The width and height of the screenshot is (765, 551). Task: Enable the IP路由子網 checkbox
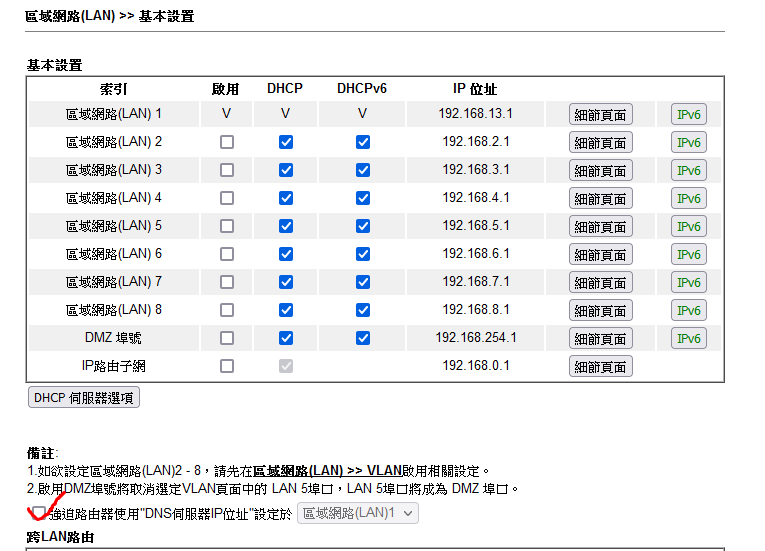coord(227,366)
